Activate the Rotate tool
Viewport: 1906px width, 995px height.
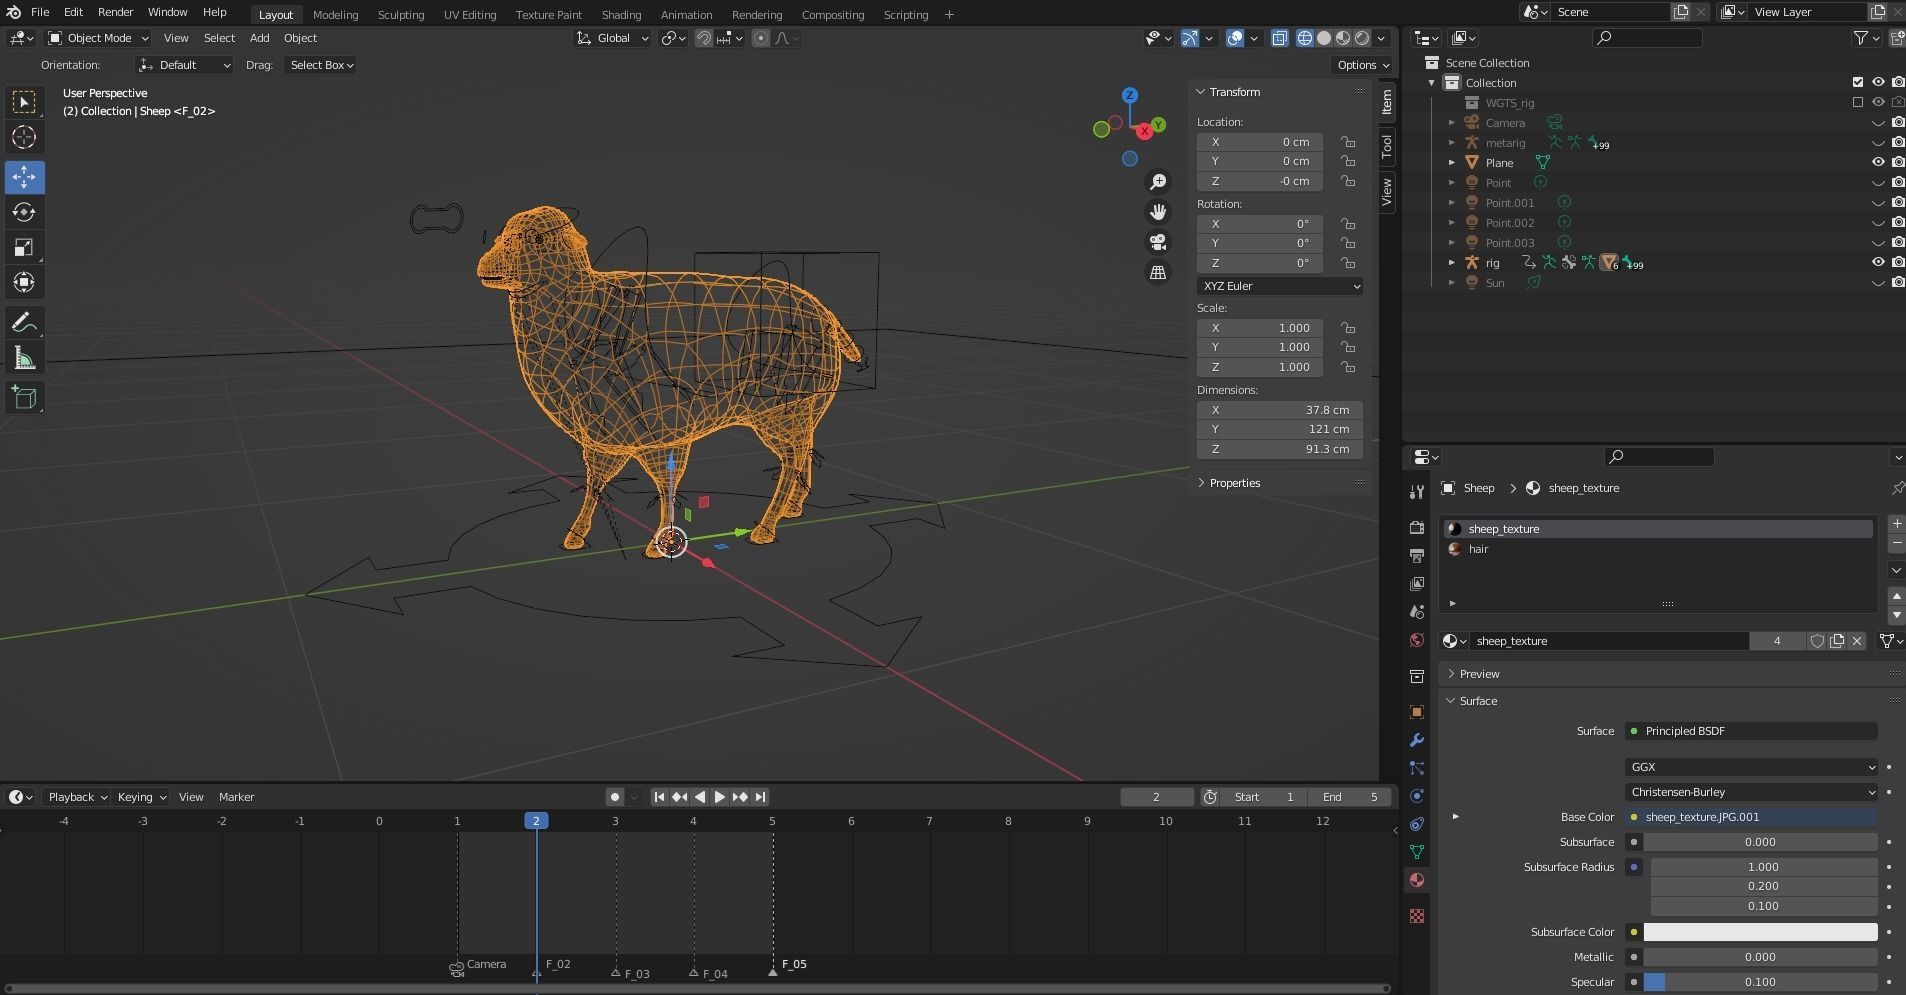point(24,212)
